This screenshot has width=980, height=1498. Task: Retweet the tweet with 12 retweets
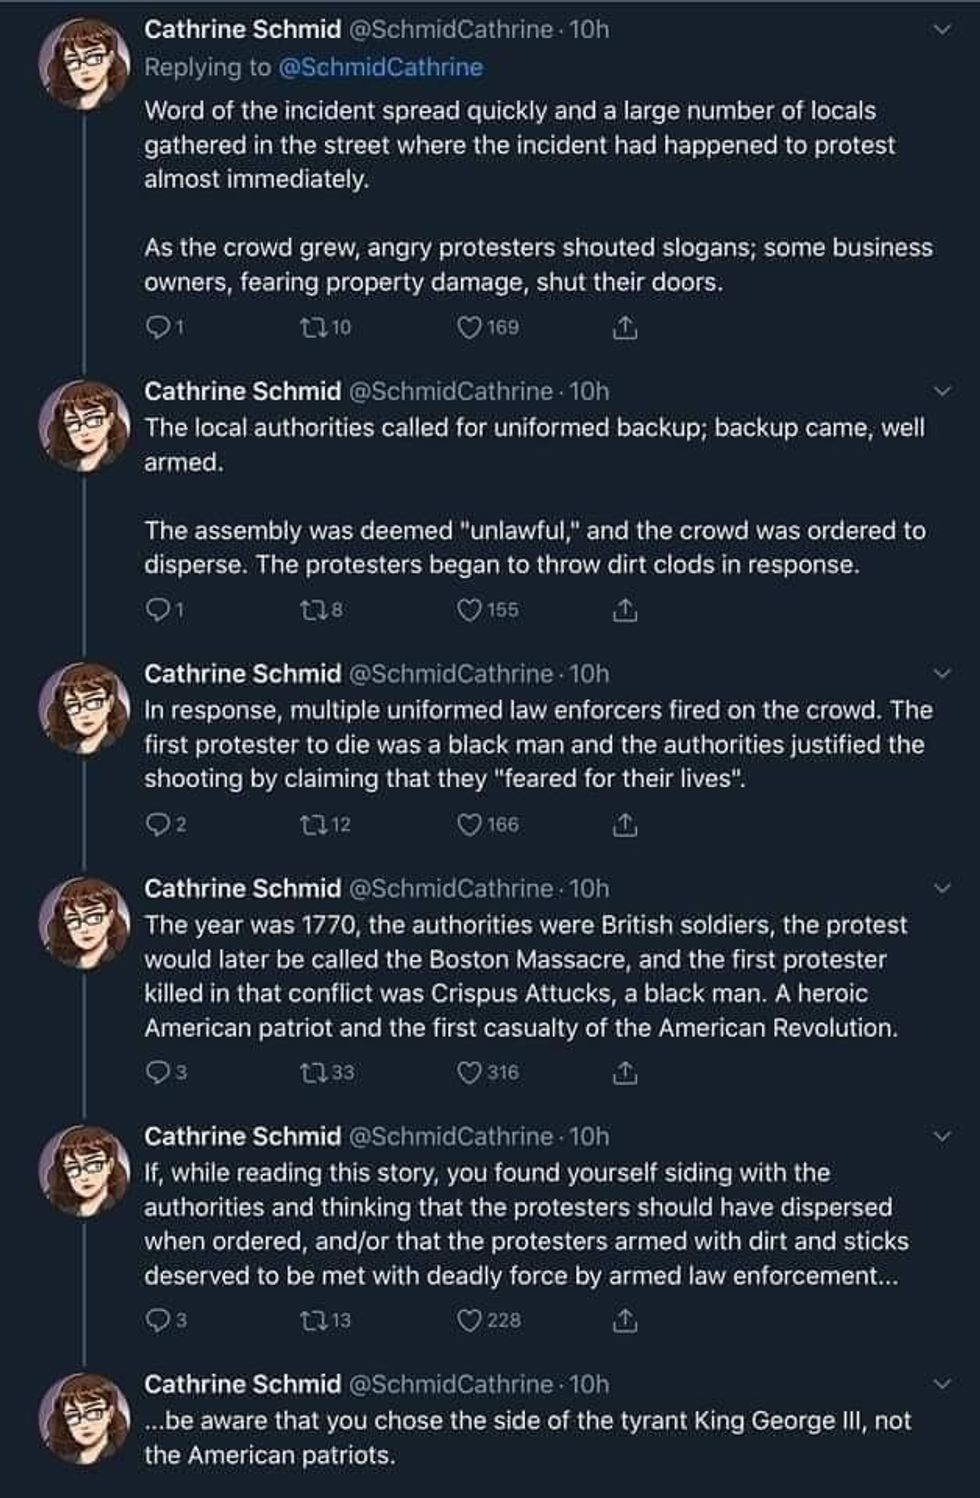pyautogui.click(x=311, y=824)
